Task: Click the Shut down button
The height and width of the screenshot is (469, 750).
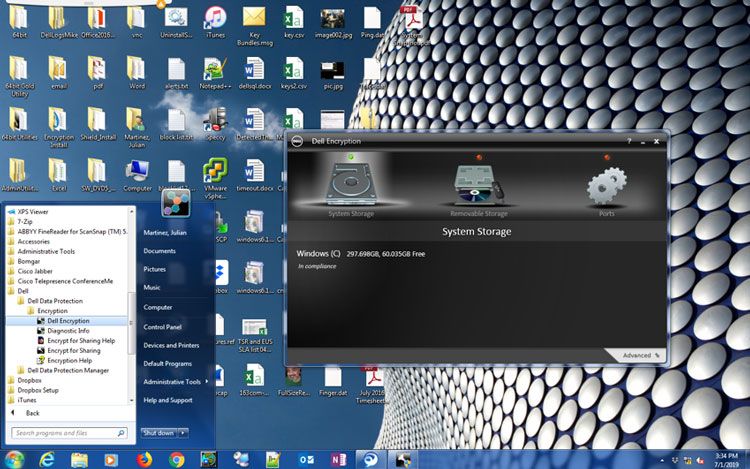Action: tap(159, 433)
